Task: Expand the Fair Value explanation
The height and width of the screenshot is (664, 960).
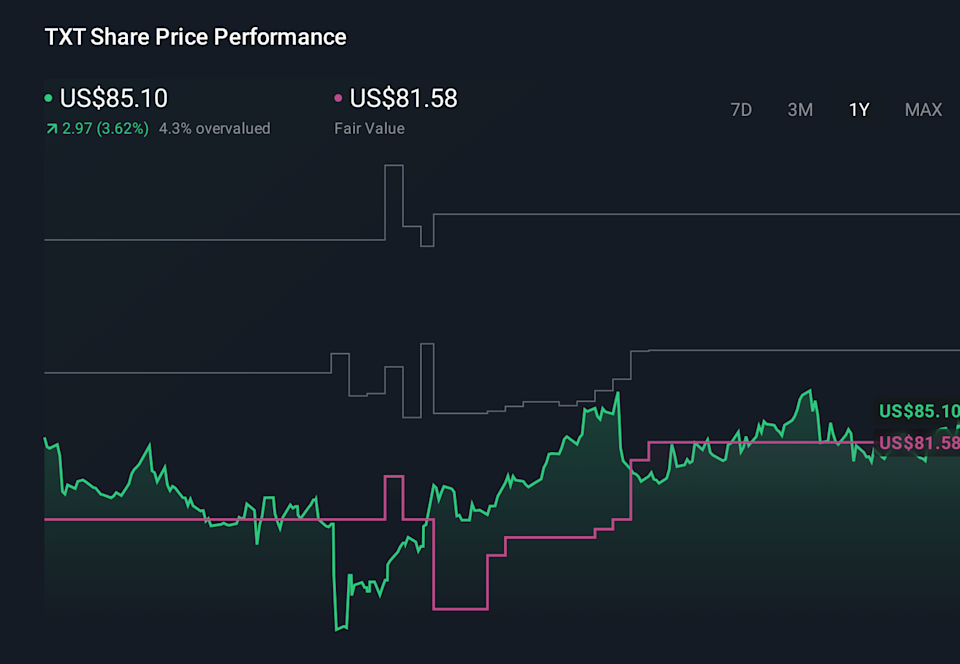Action: (x=369, y=128)
